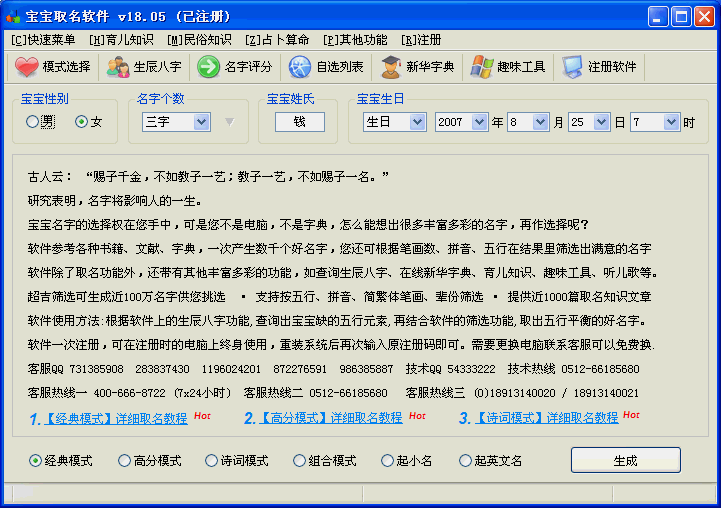This screenshot has height=508, width=721.
Task: Select 女 gender radio button
Action: point(81,122)
